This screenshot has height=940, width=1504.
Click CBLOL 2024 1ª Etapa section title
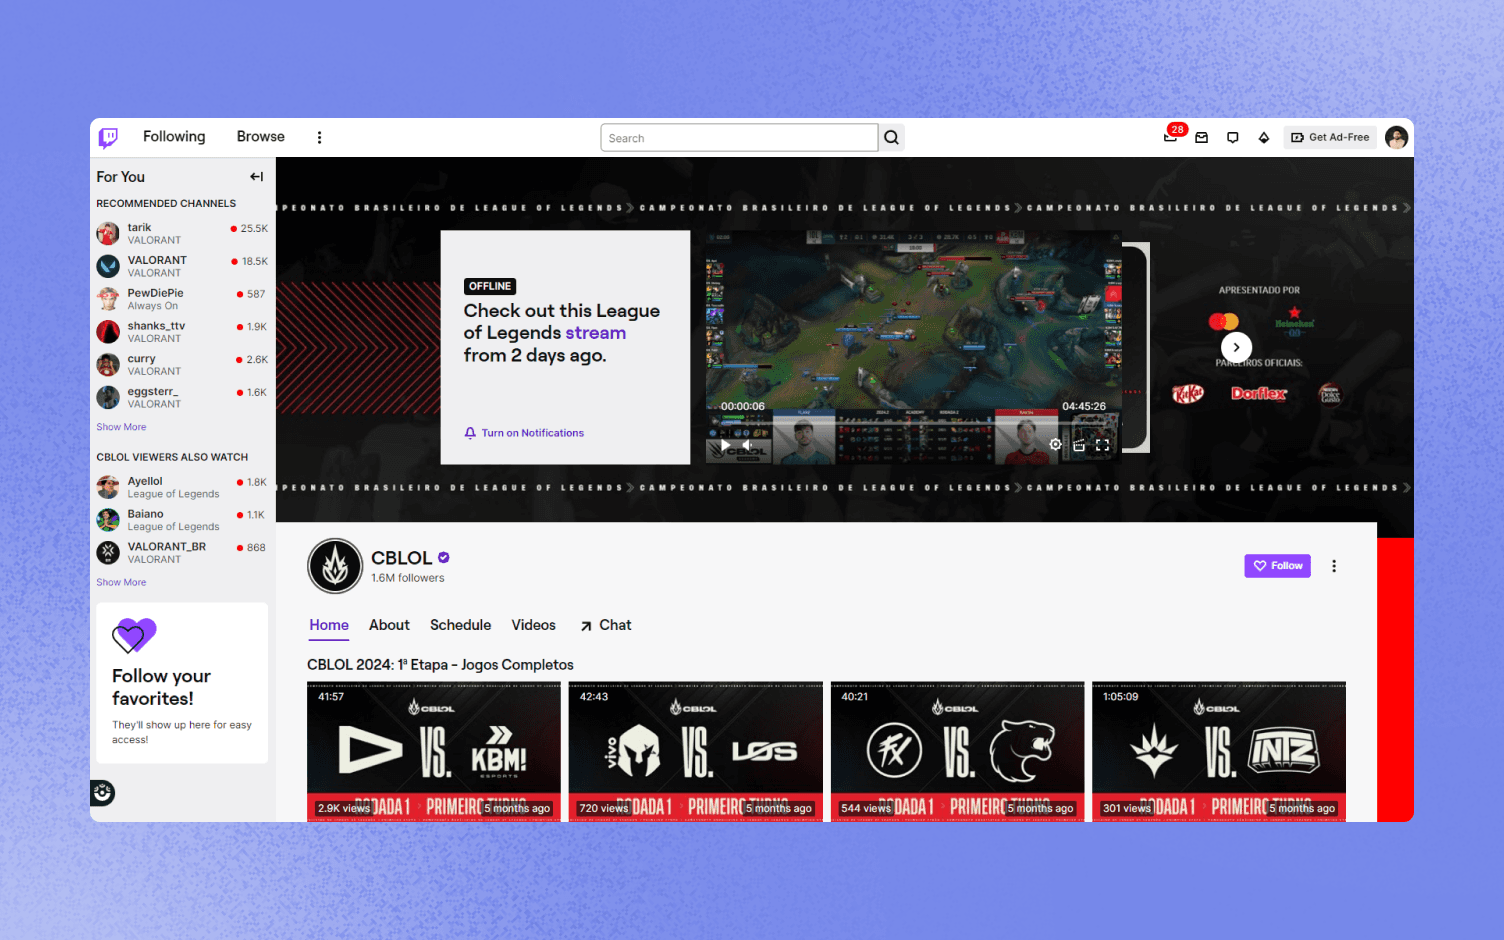click(440, 665)
